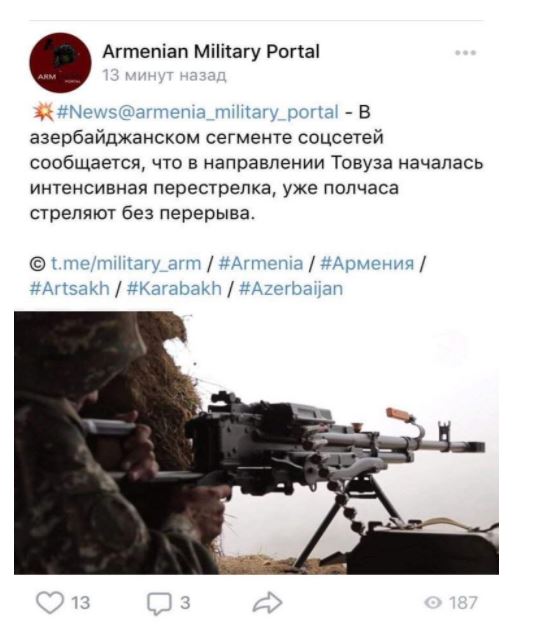Click the like count 13
This screenshot has height=635, width=552.
click(x=80, y=603)
